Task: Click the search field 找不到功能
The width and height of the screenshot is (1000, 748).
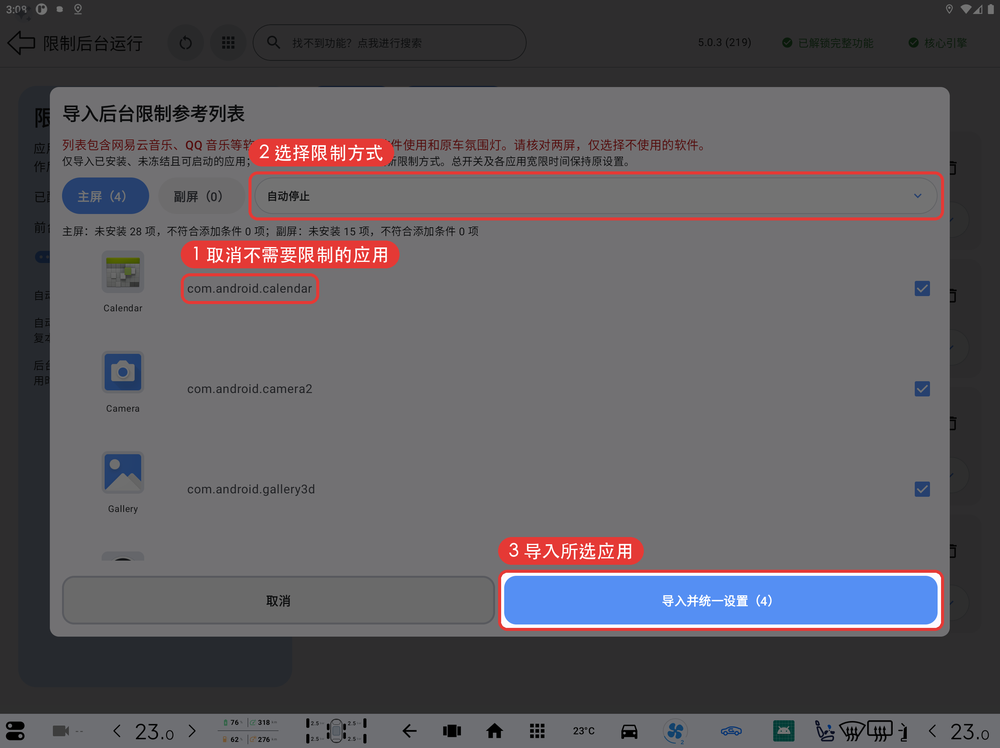Action: [390, 43]
